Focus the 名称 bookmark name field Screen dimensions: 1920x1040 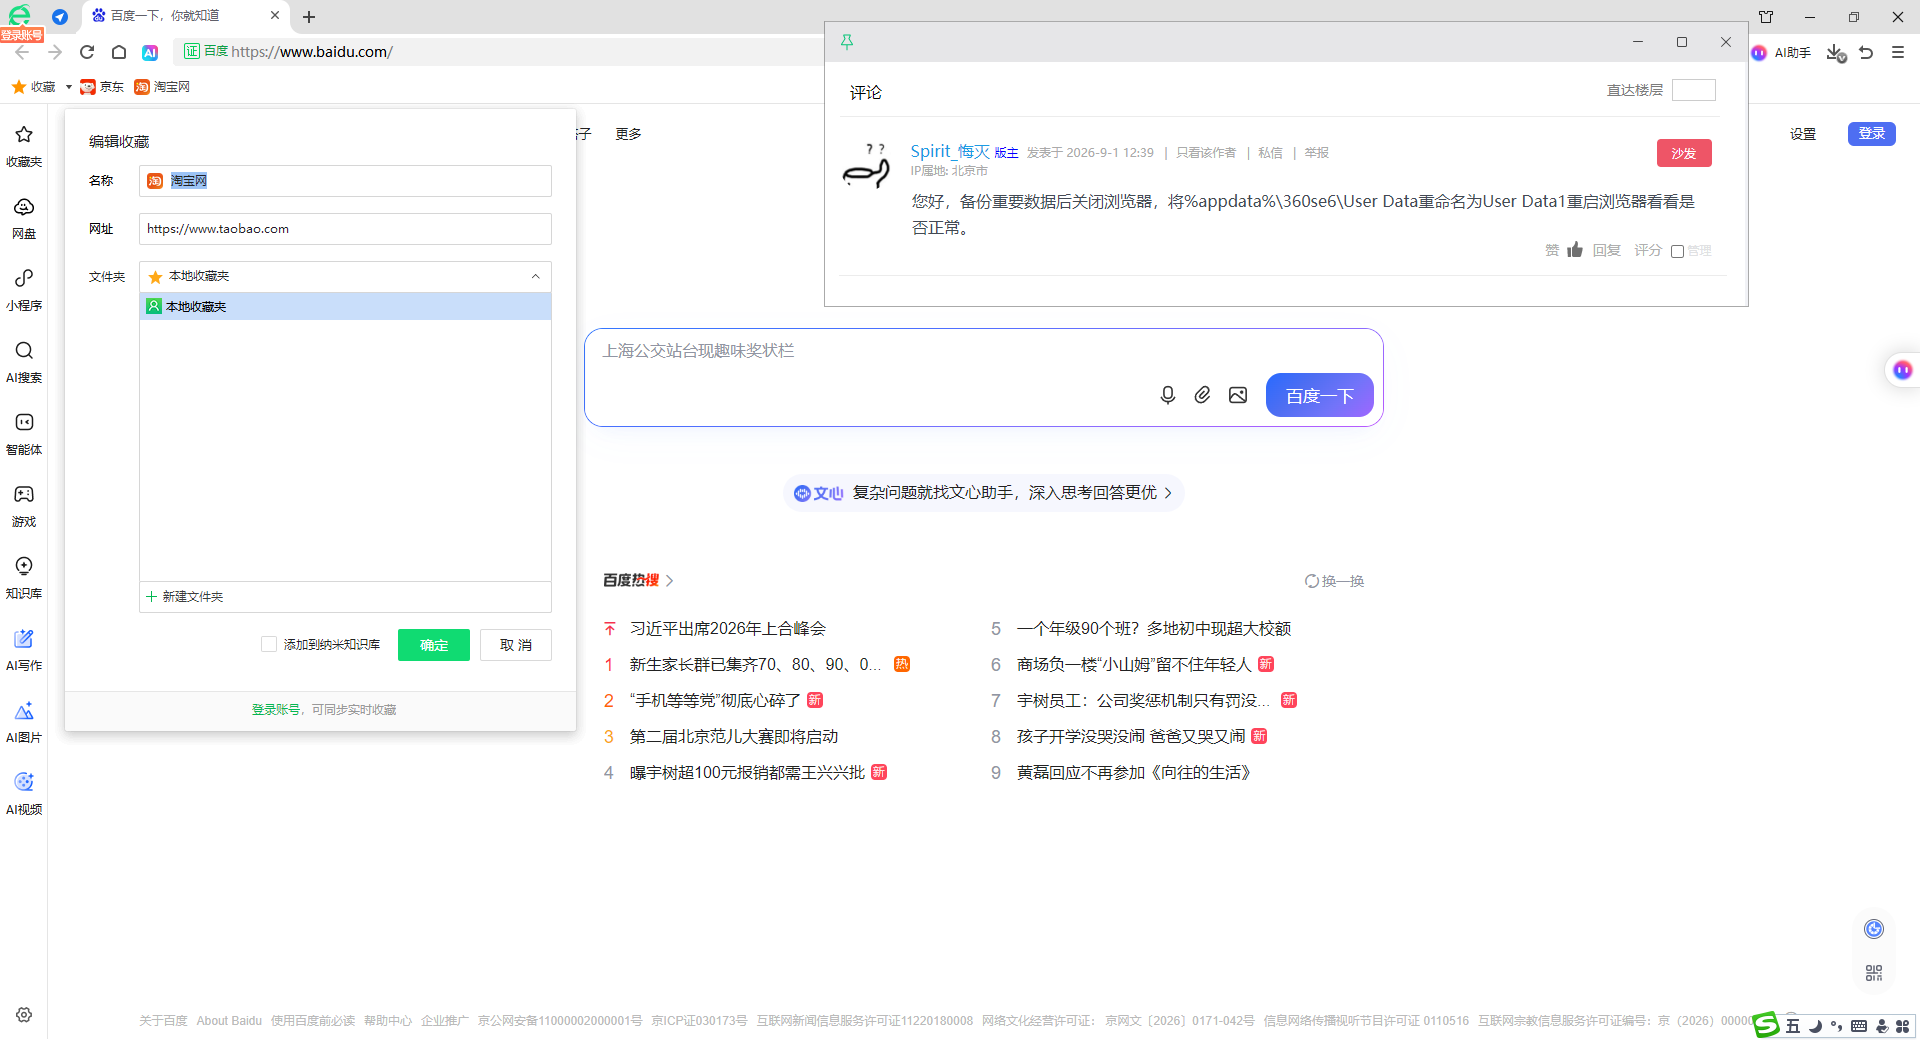point(345,181)
